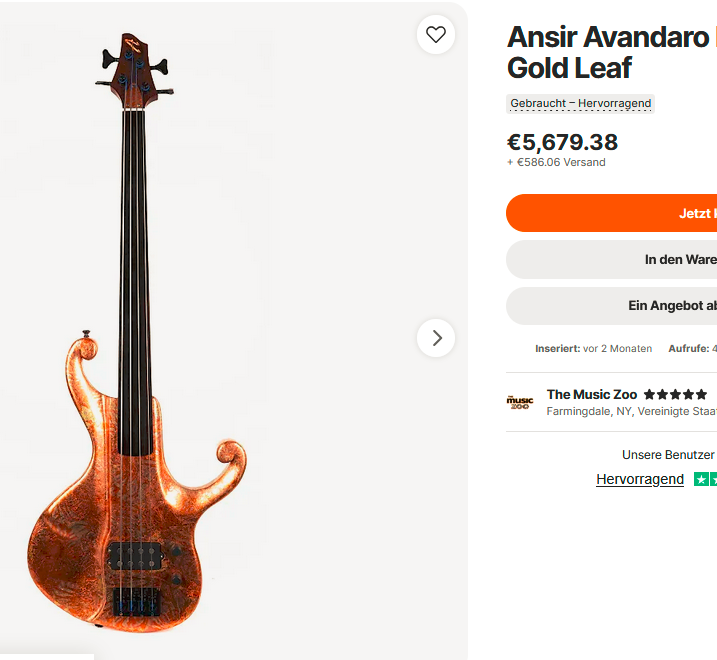Open The Music Zoo seller link
Screen dimensions: 717x660
(591, 395)
